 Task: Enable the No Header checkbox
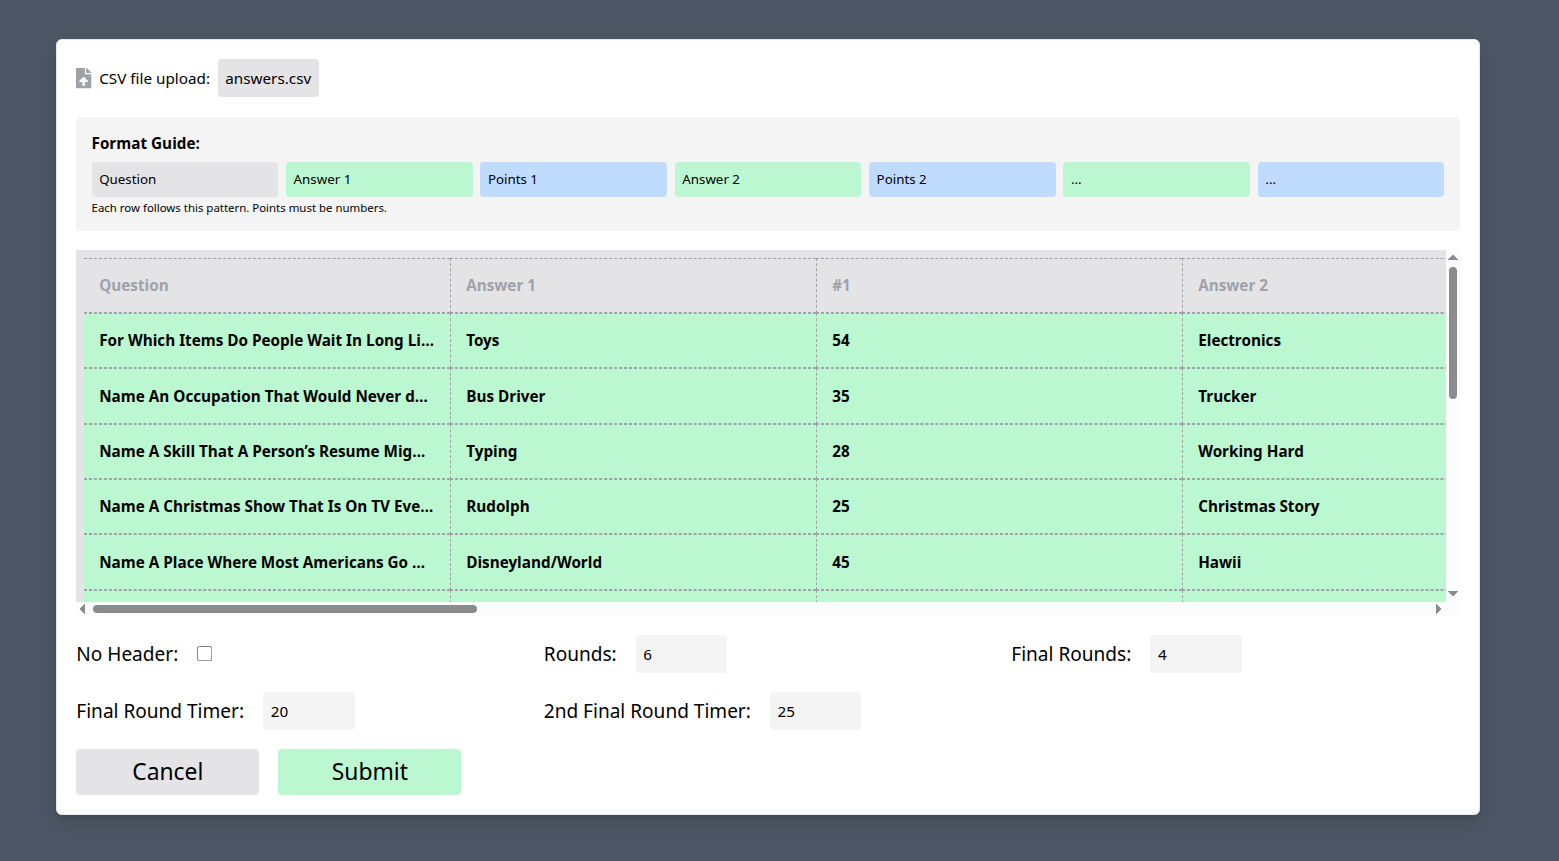(204, 653)
